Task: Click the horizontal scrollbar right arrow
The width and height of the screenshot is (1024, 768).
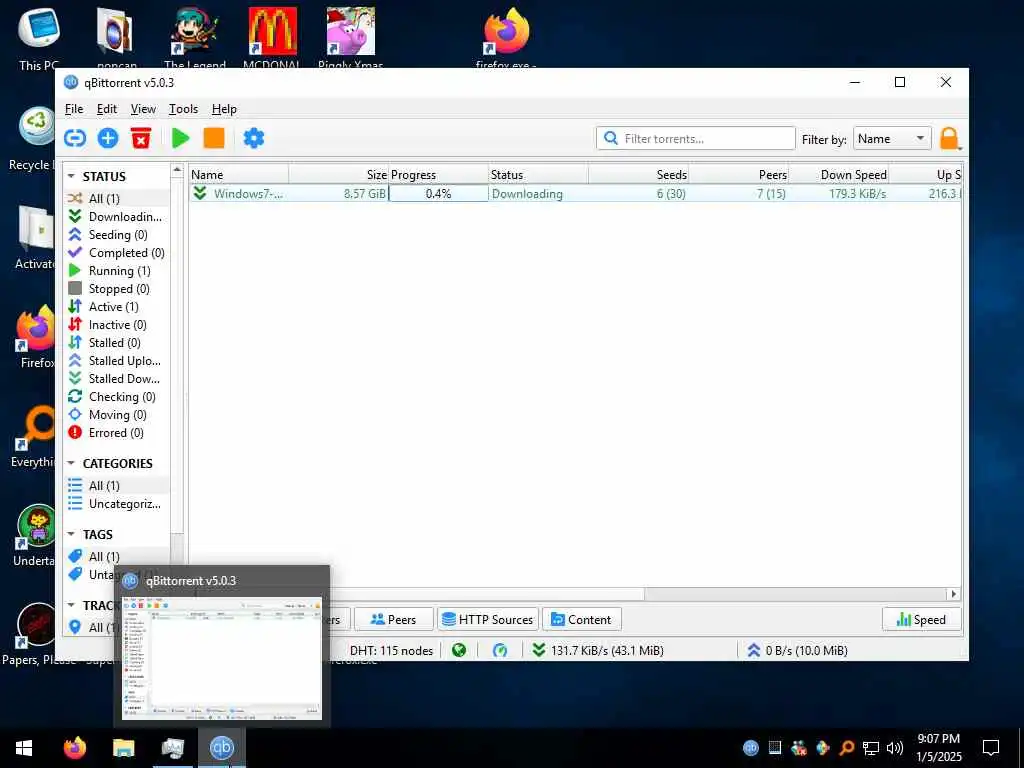Action: click(x=953, y=594)
